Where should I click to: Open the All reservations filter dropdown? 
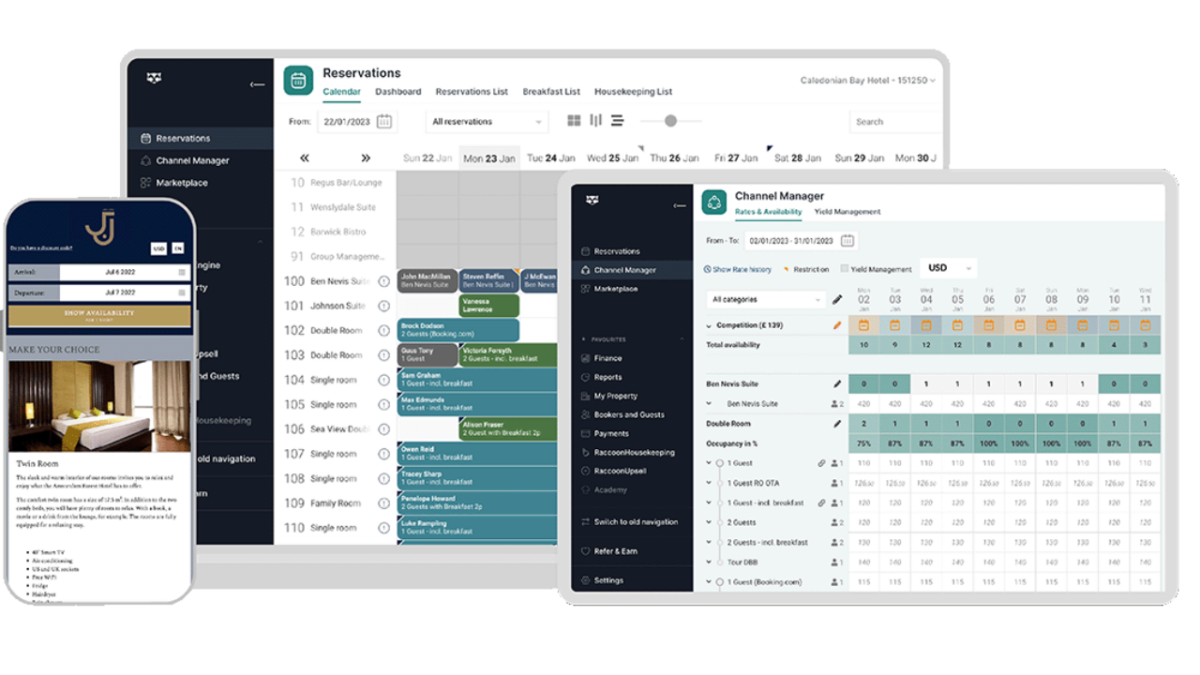pyautogui.click(x=487, y=122)
